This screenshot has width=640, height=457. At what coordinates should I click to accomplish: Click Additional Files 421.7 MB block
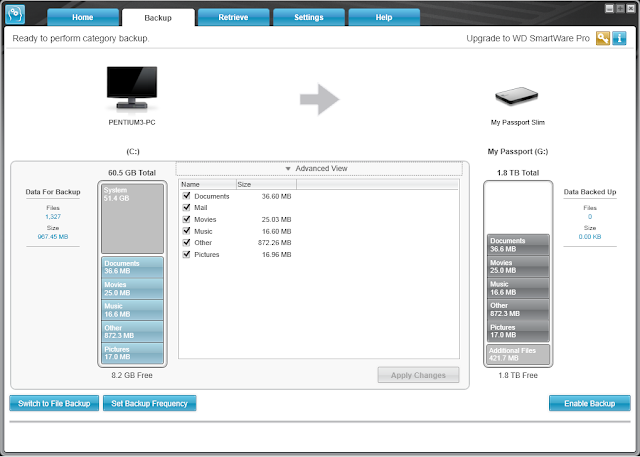pyautogui.click(x=518, y=354)
